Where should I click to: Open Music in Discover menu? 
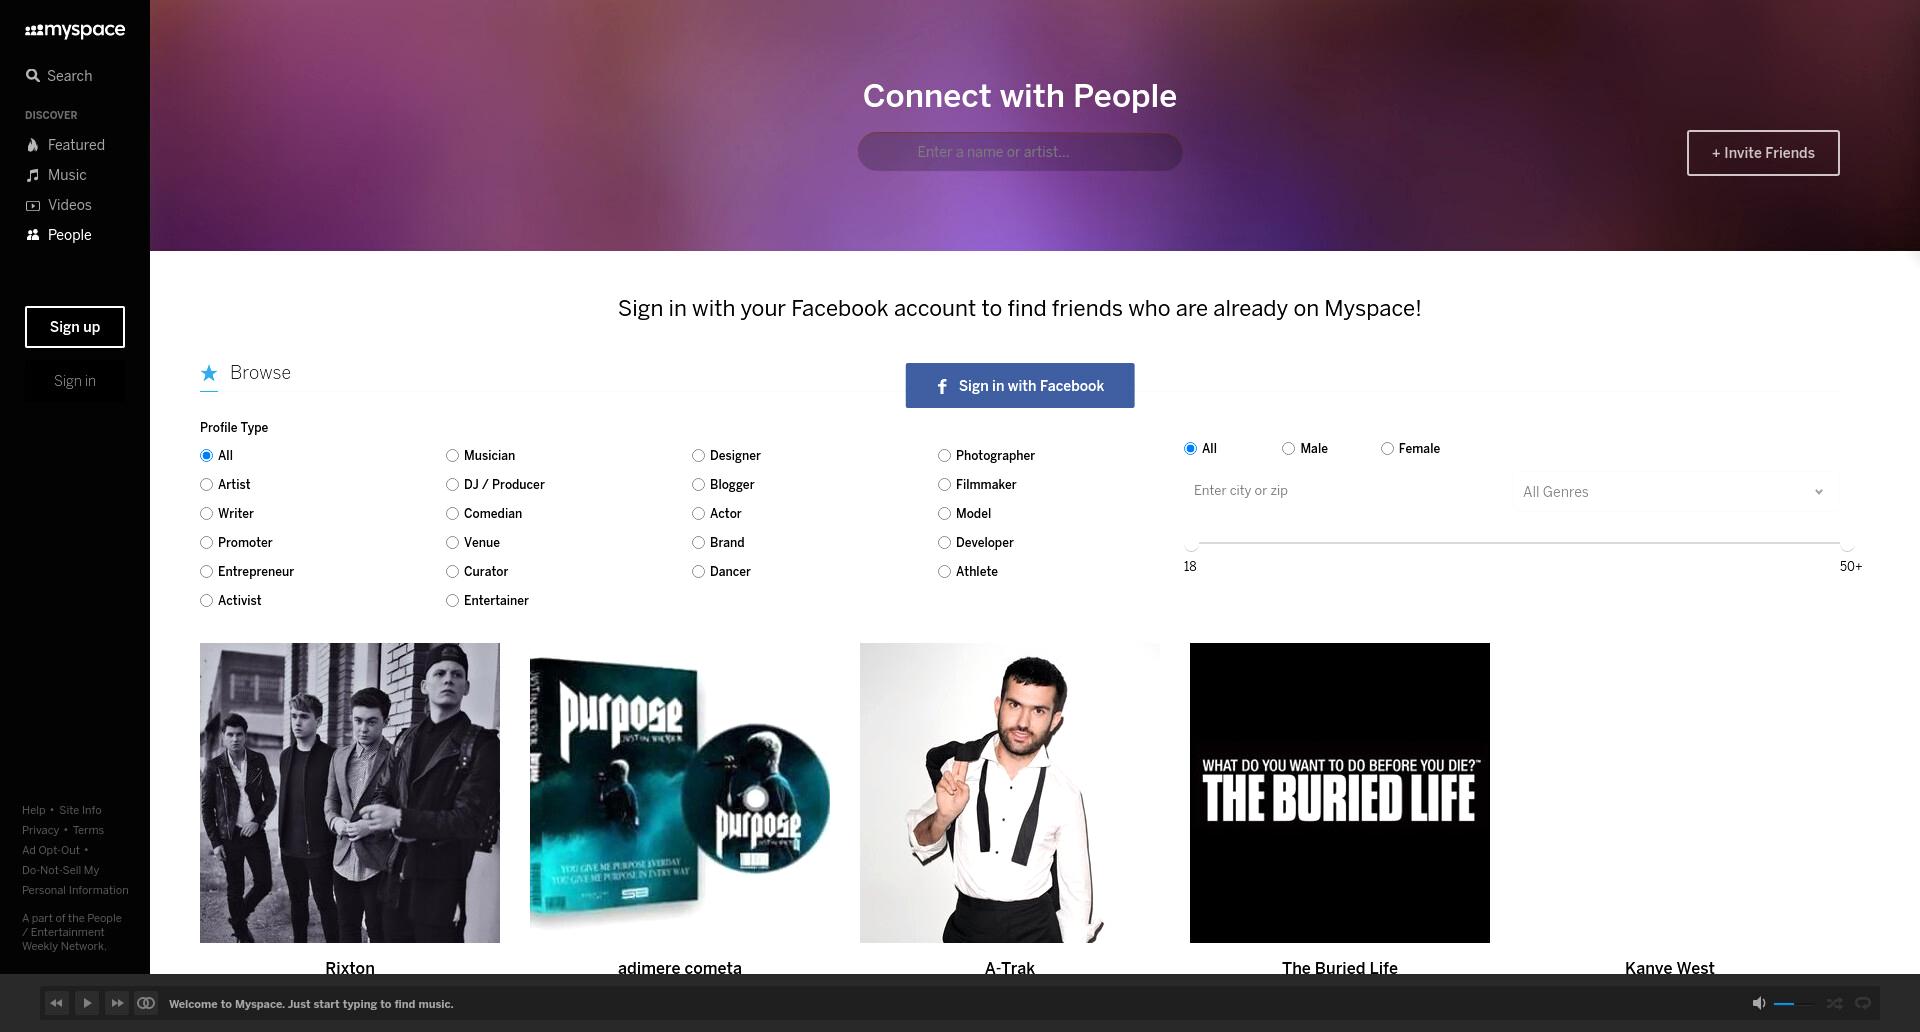click(67, 175)
